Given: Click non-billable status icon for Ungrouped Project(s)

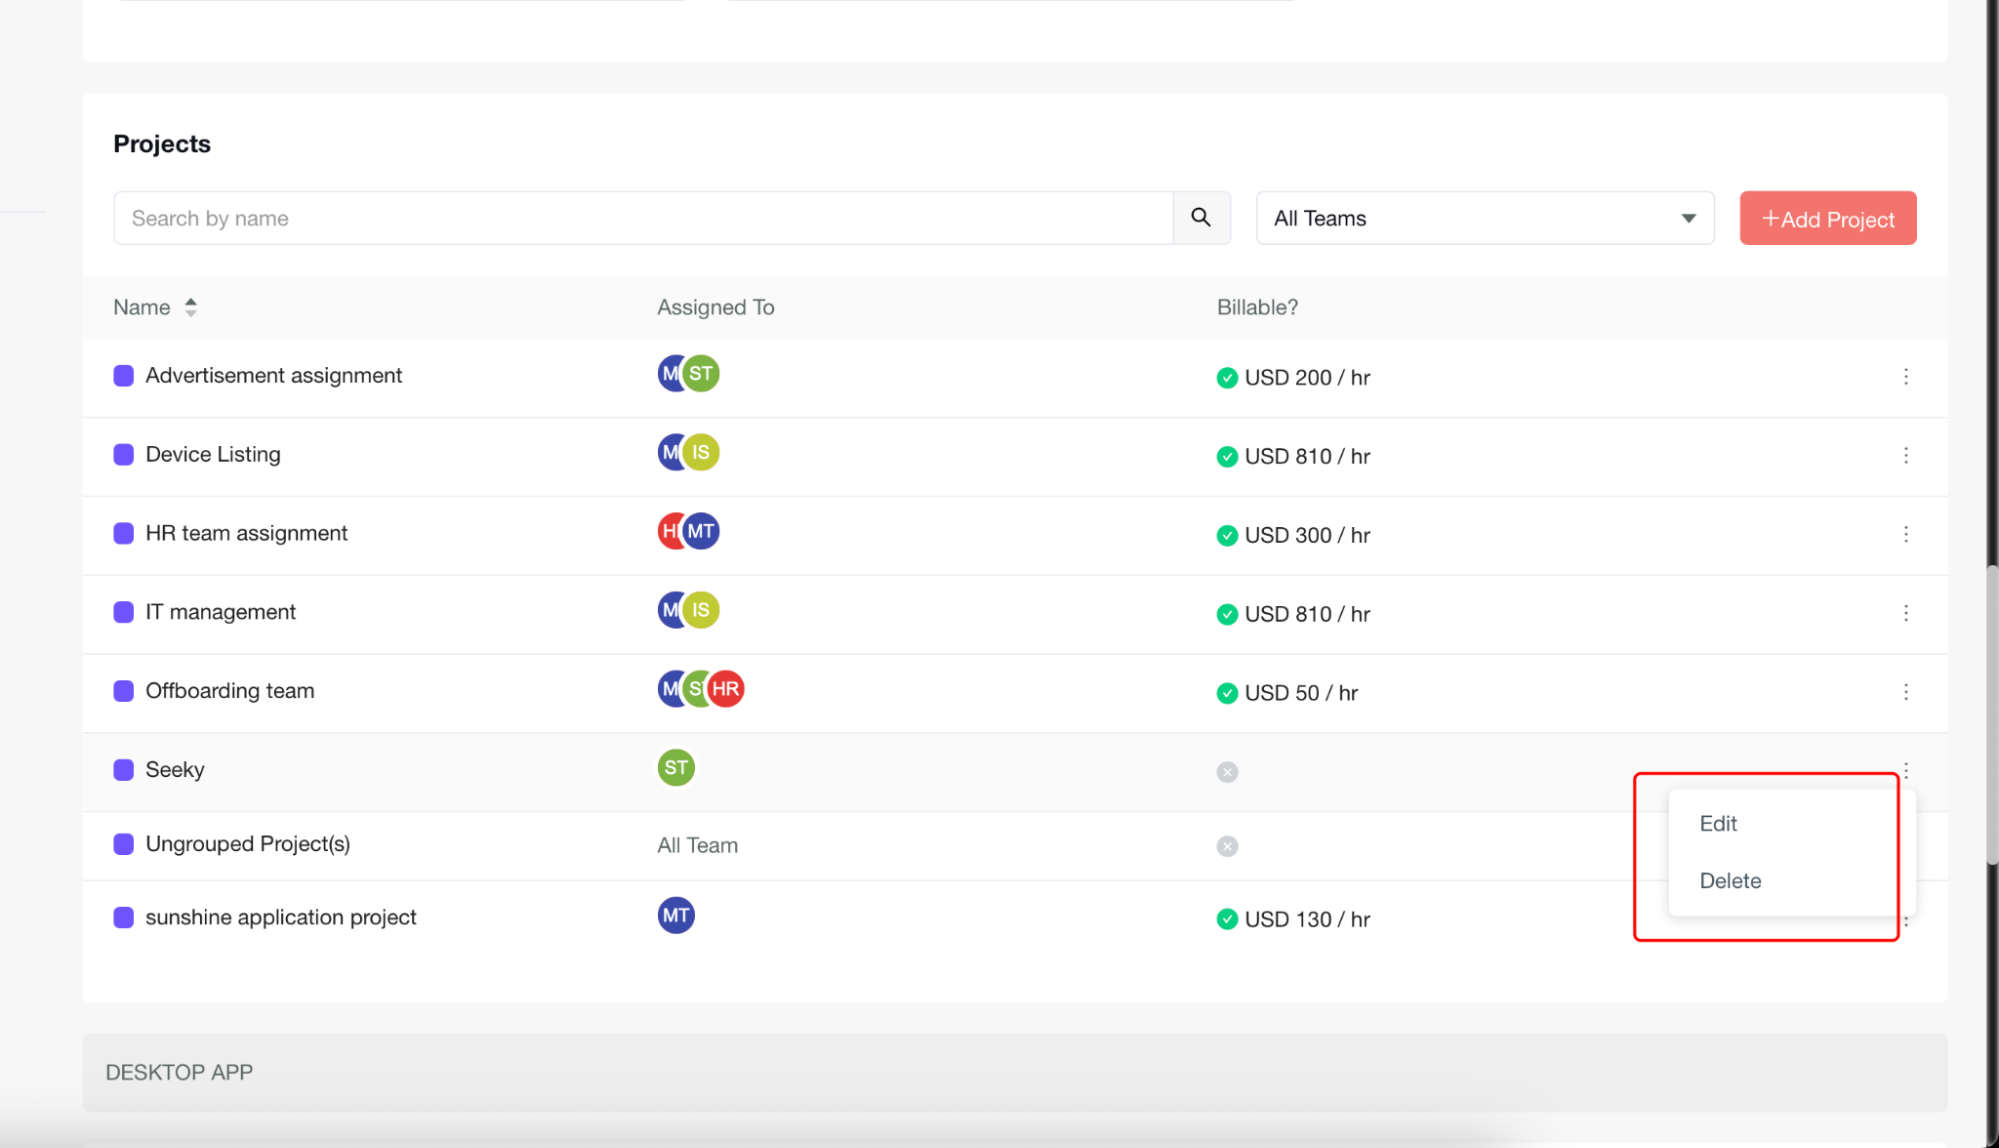Looking at the screenshot, I should click(x=1227, y=846).
